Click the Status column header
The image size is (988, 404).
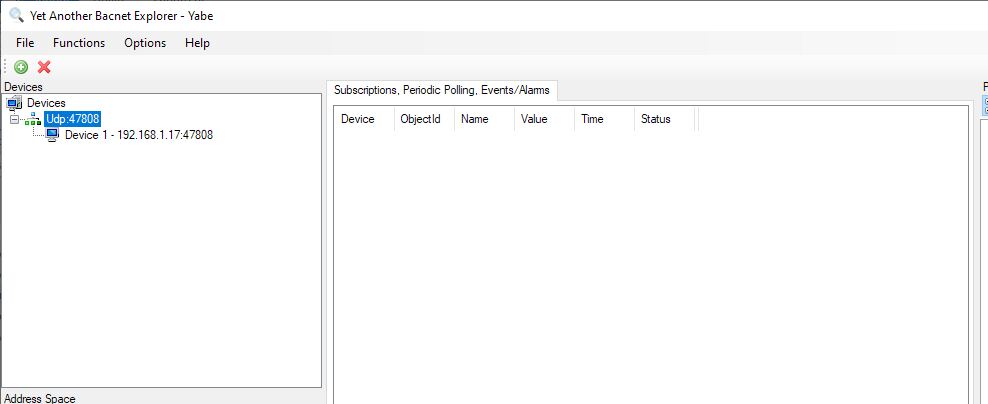click(x=655, y=119)
